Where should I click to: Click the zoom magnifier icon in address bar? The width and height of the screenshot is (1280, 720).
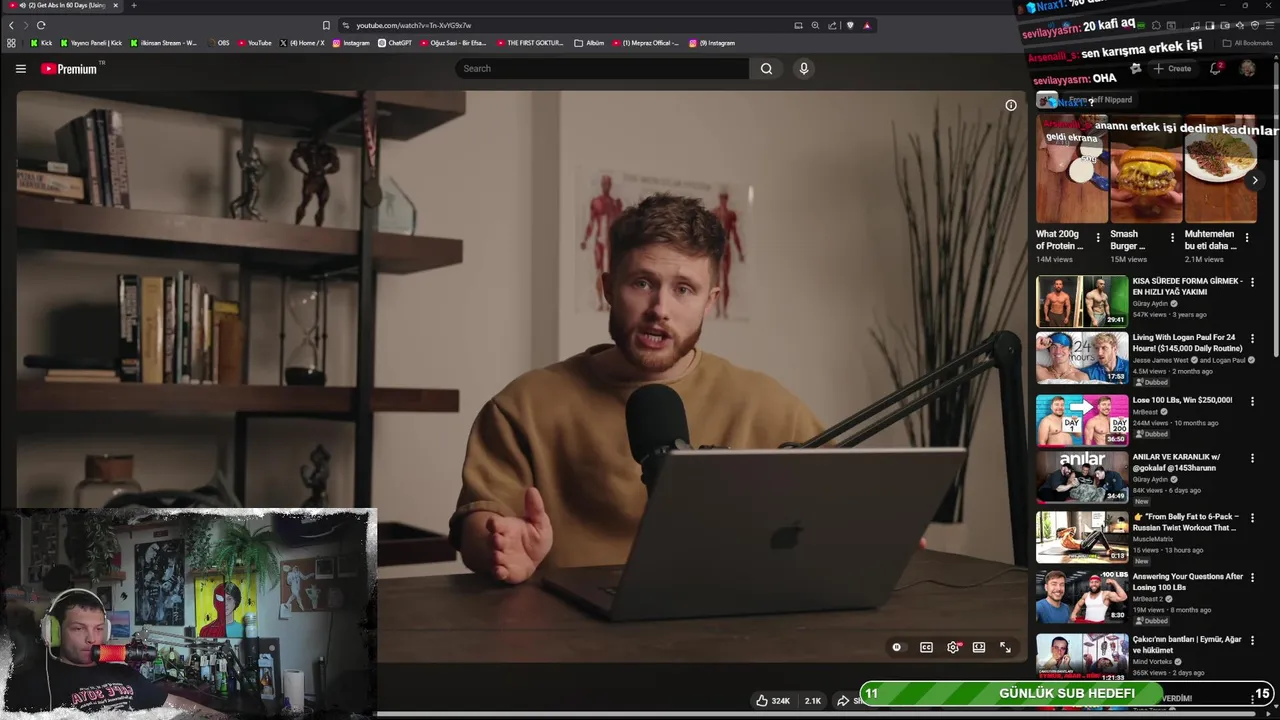tap(815, 25)
